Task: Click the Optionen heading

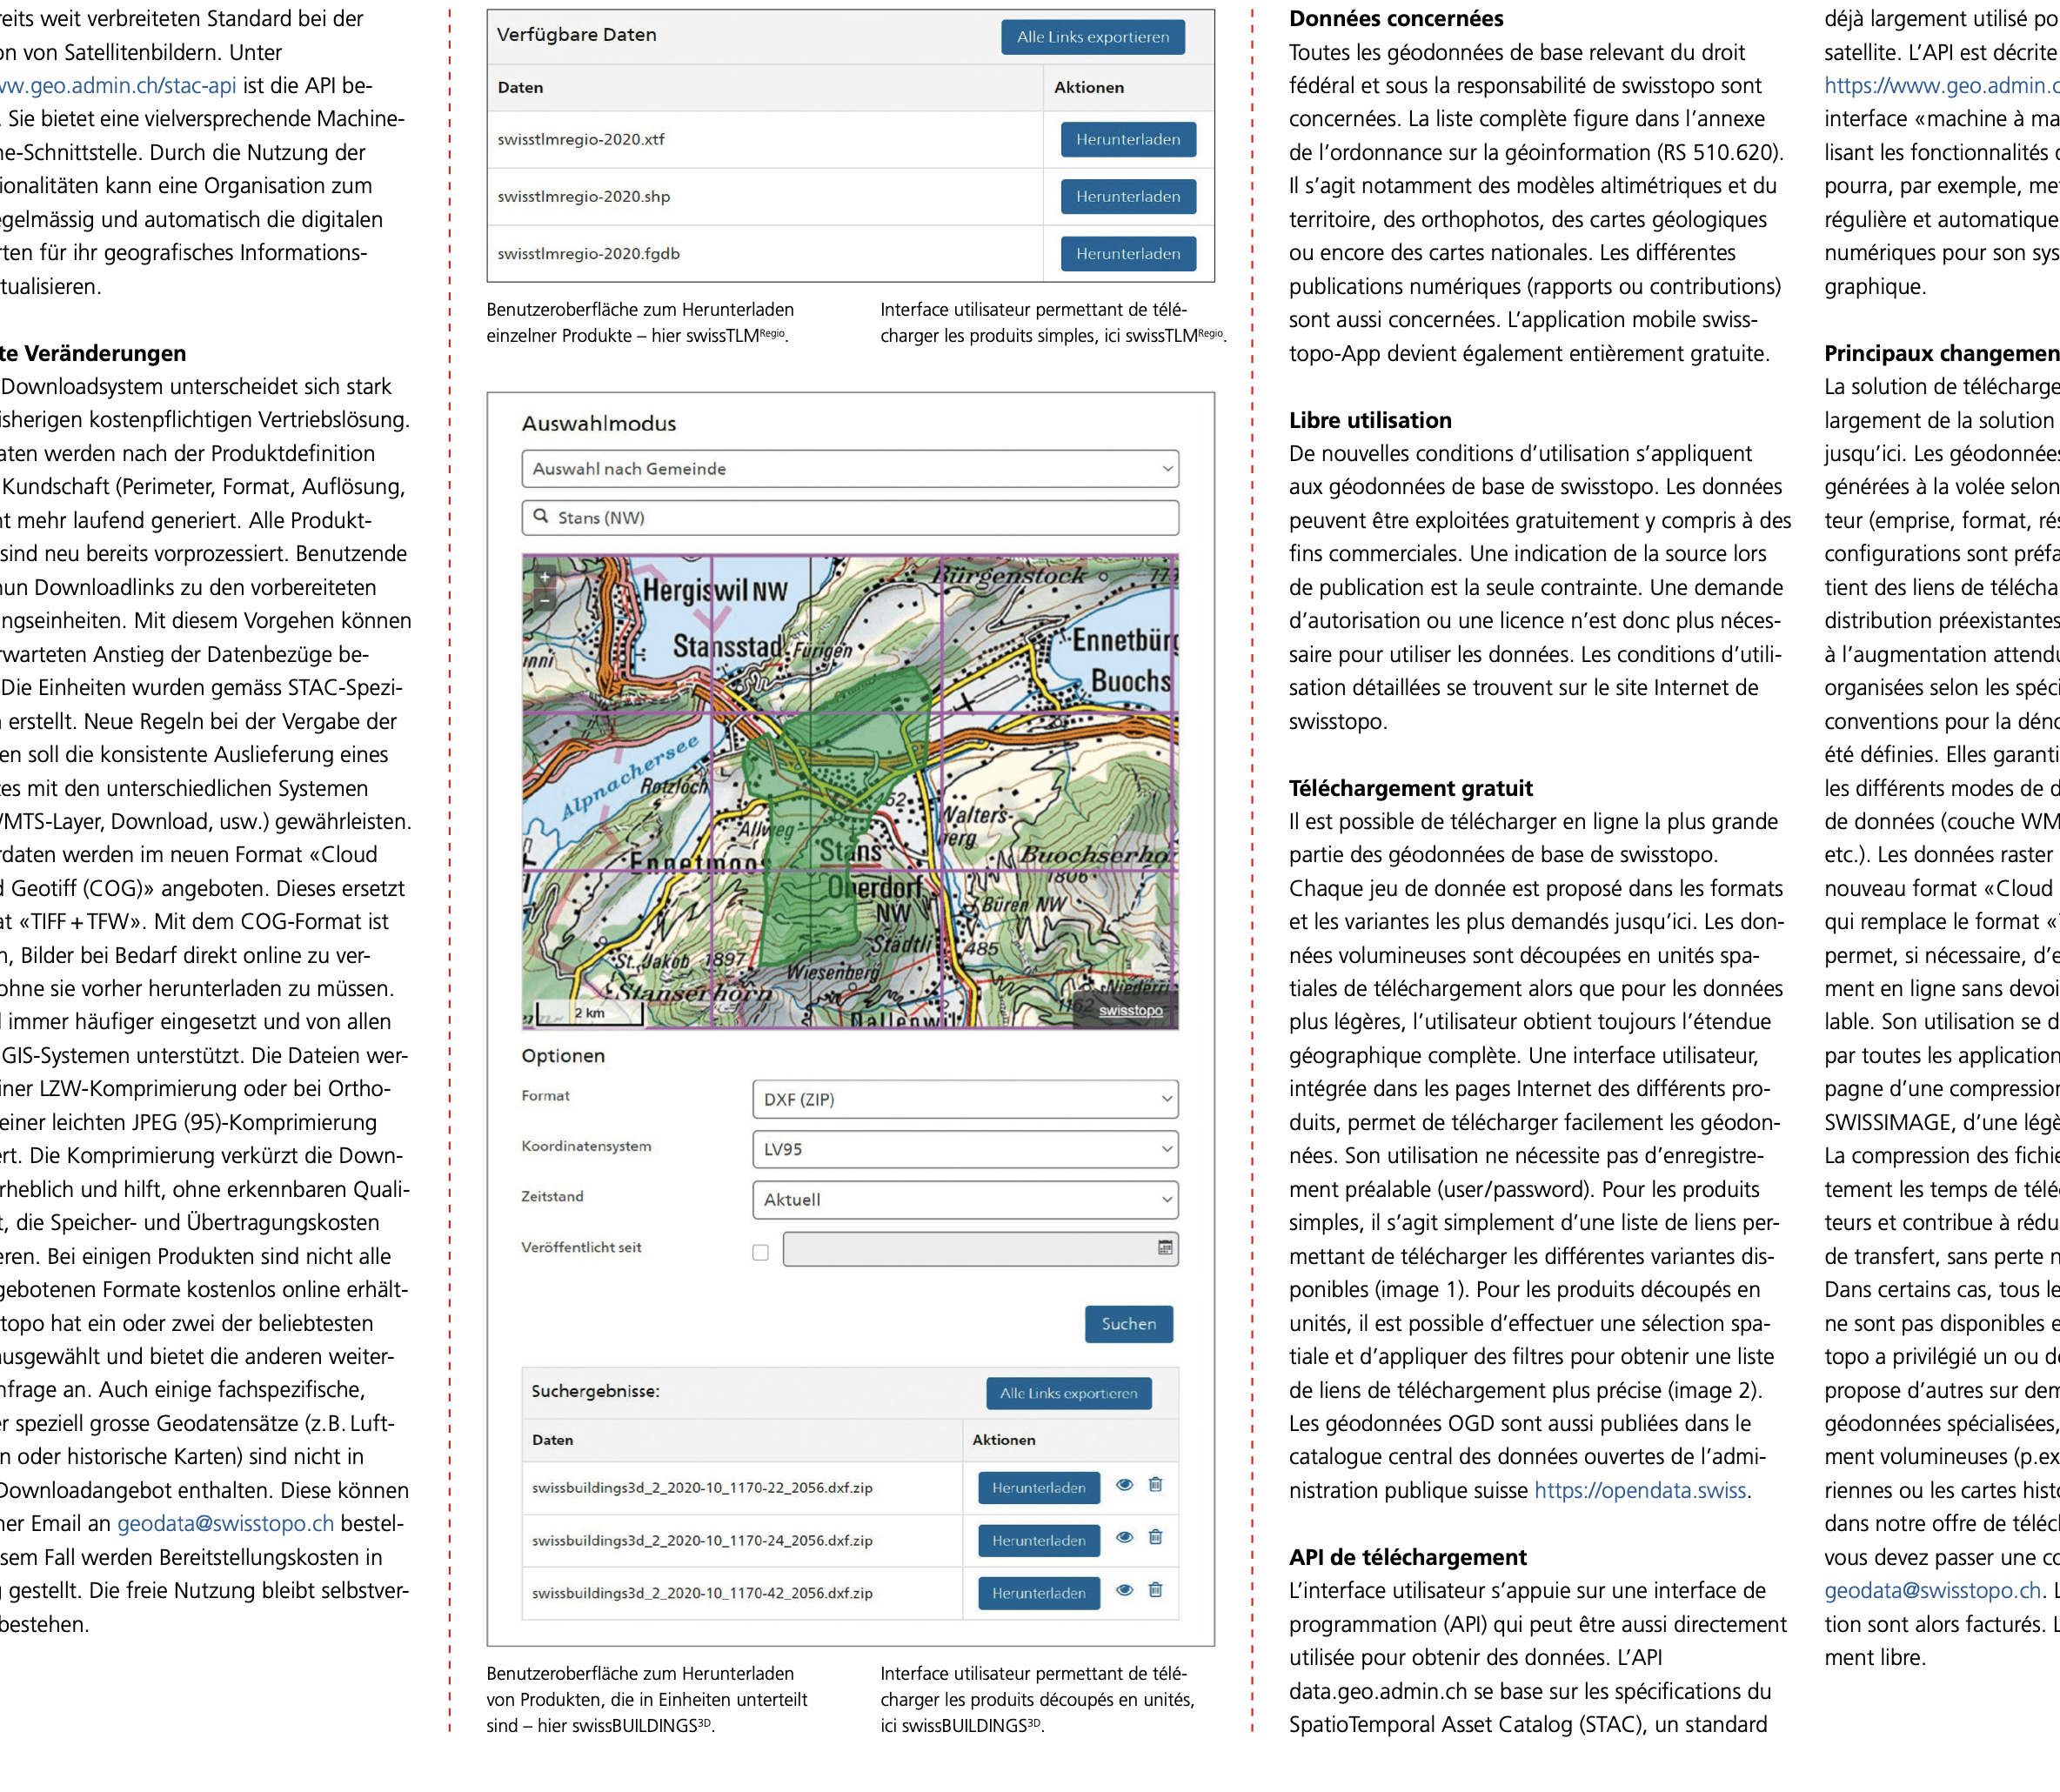Action: tap(563, 1056)
